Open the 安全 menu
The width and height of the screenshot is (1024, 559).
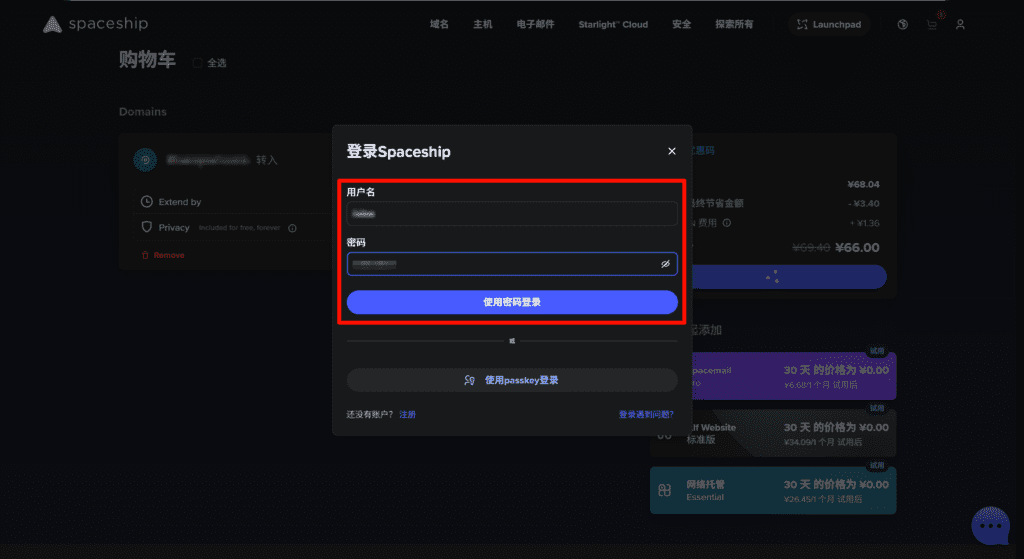point(681,24)
